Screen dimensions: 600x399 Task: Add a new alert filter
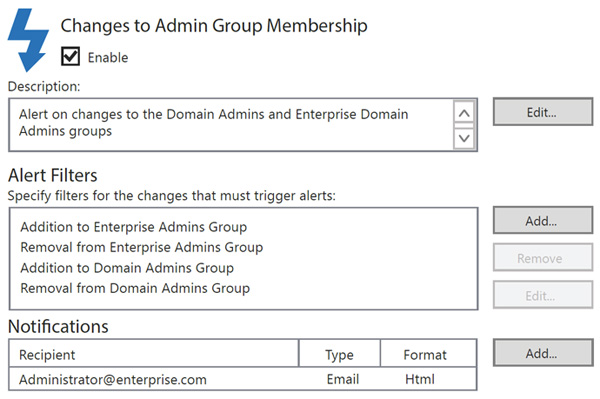pos(543,220)
